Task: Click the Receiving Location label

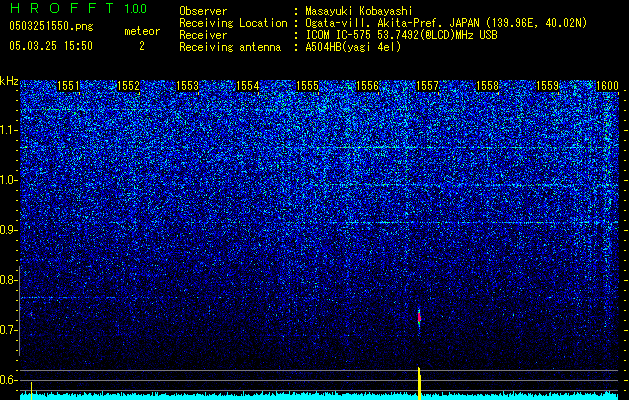Action: pyautogui.click(x=233, y=23)
